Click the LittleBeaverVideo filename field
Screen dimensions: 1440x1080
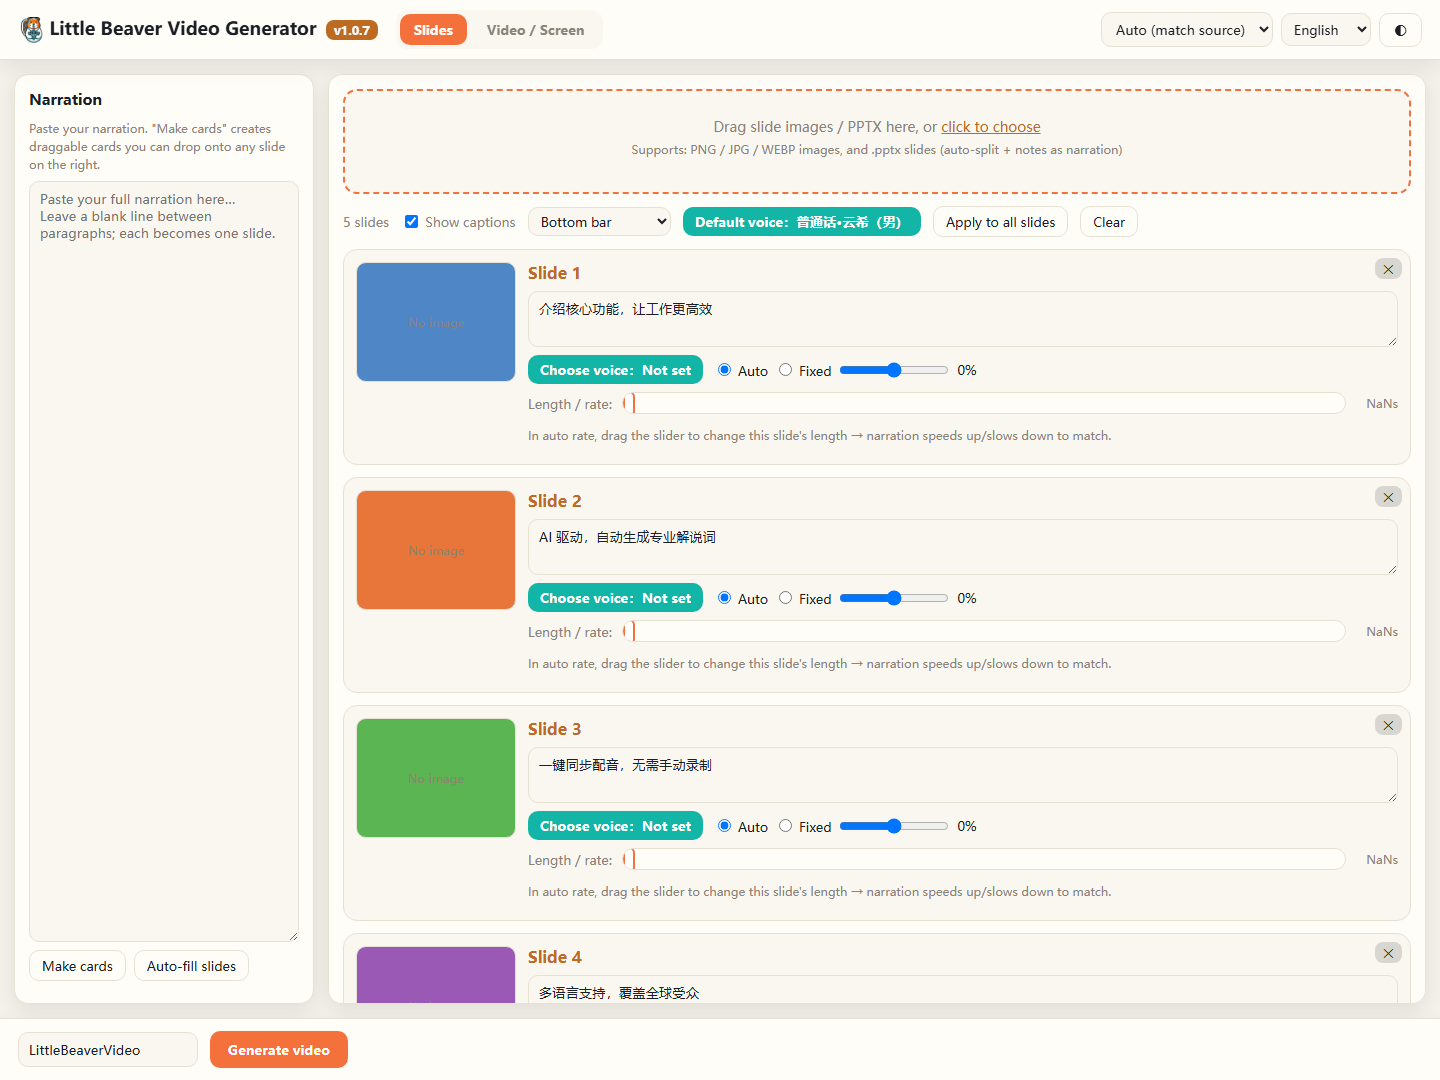108,1050
